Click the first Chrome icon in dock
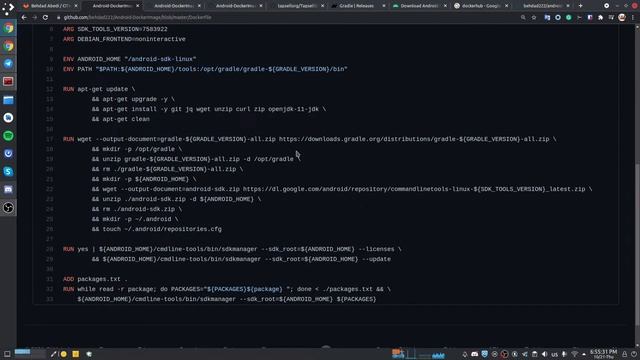The width and height of the screenshot is (640, 360). coord(8,28)
